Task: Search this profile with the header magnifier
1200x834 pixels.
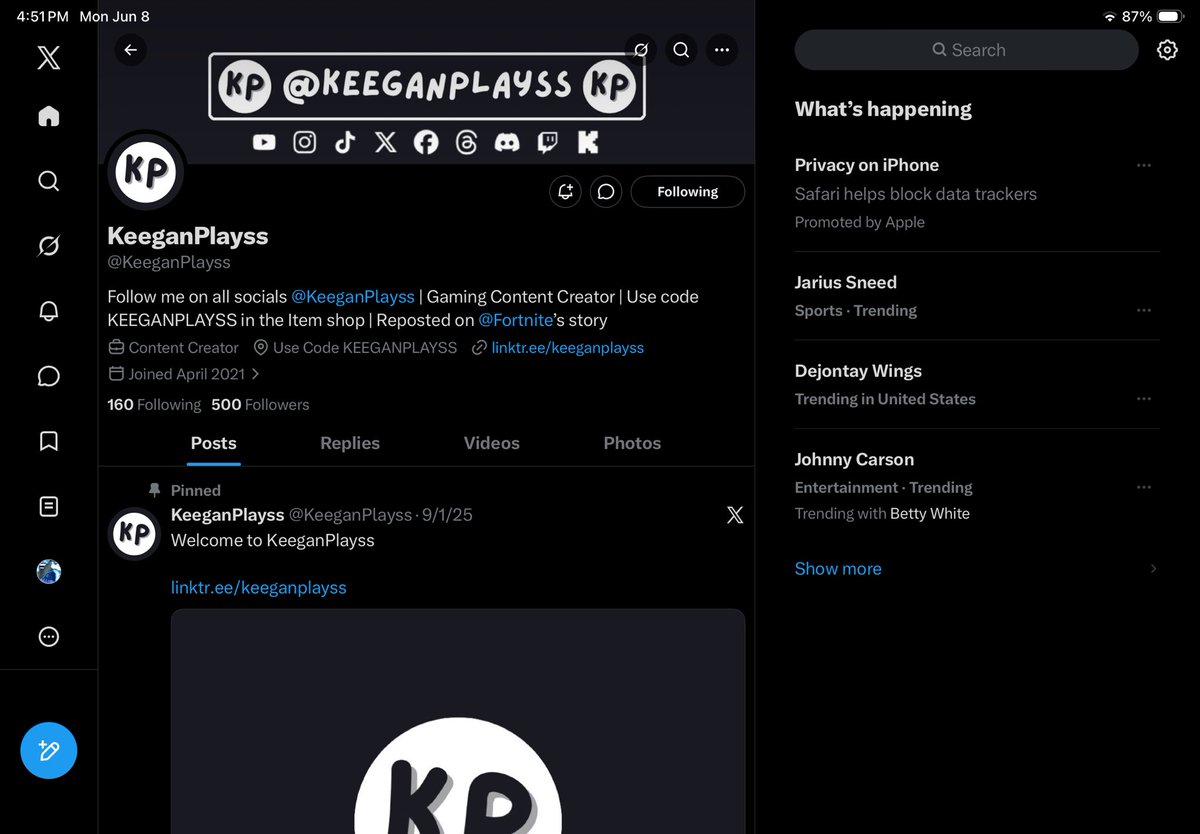Action: (x=681, y=50)
